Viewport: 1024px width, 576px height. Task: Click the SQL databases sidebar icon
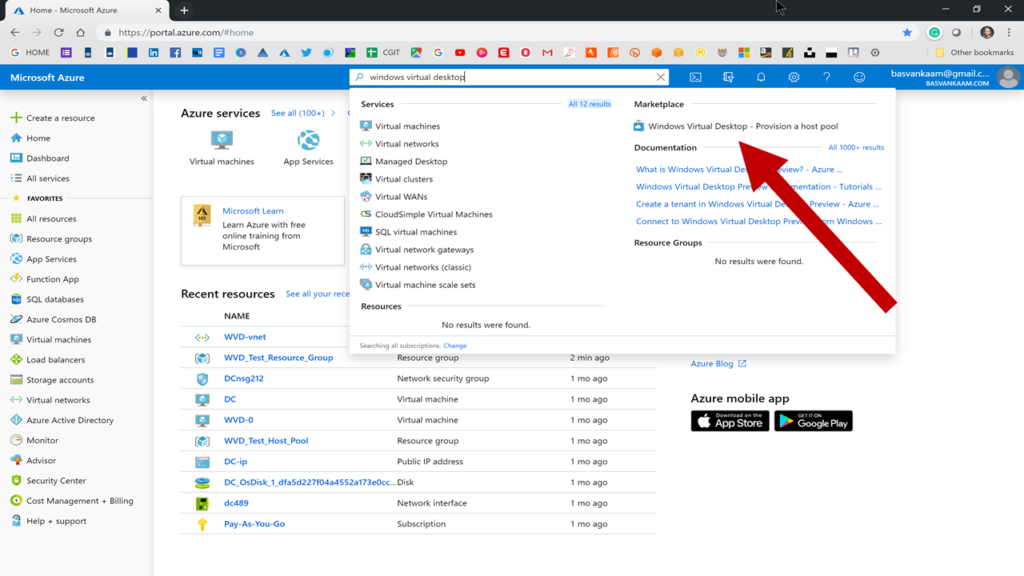16,299
